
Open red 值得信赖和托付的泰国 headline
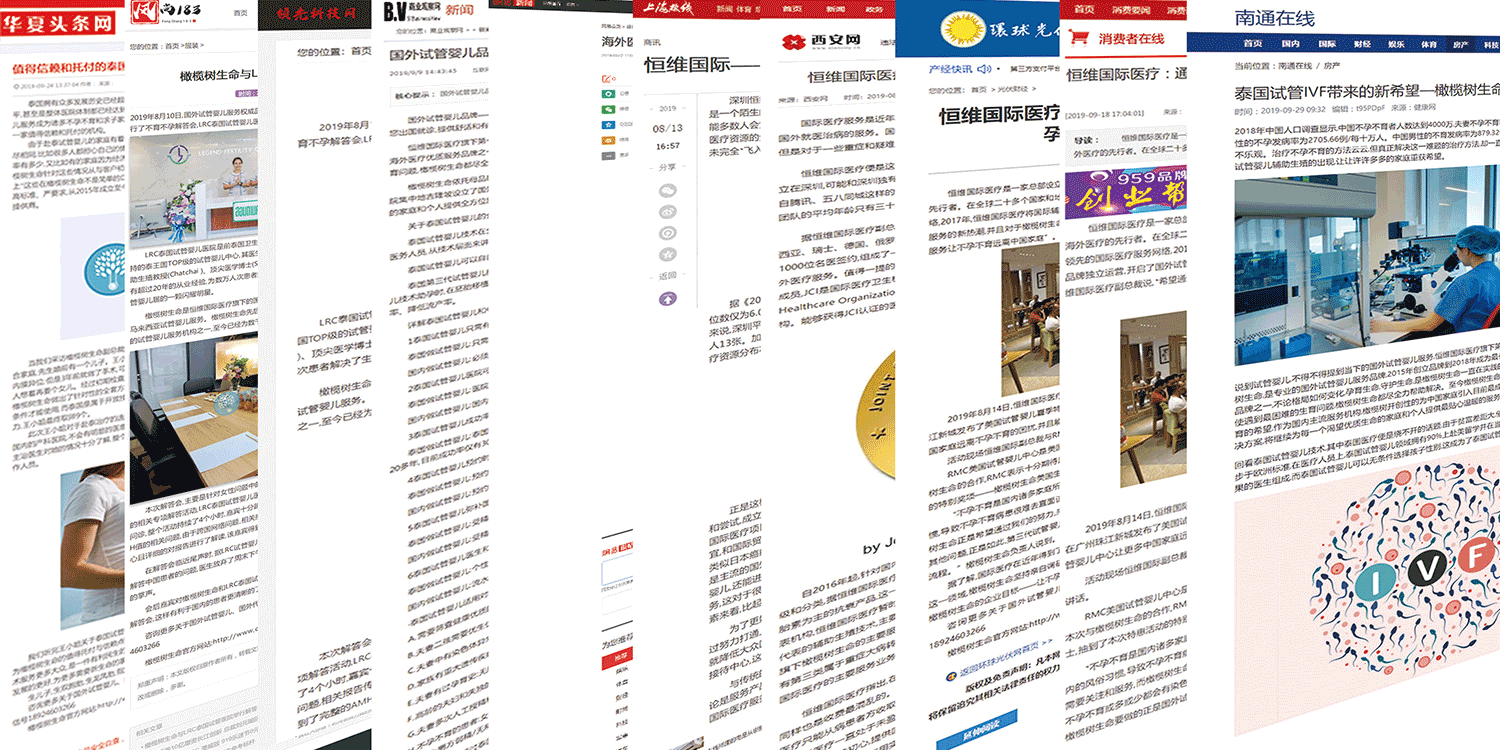68,68
